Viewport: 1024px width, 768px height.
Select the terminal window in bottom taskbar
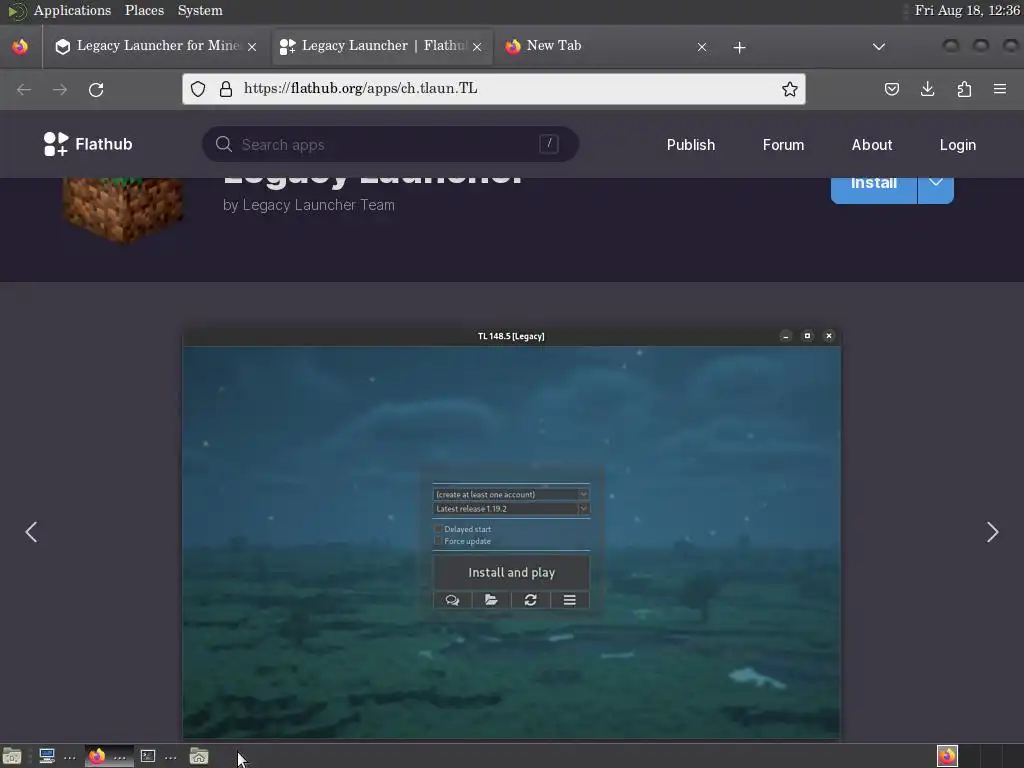[159, 756]
